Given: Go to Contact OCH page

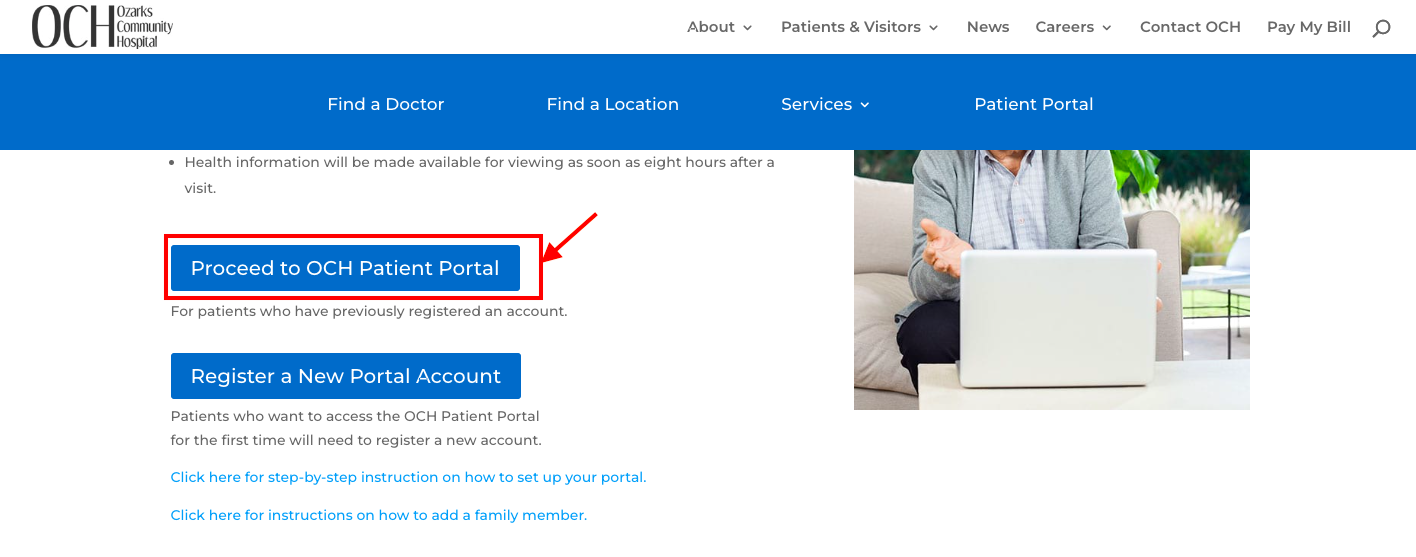Looking at the screenshot, I should point(1190,27).
